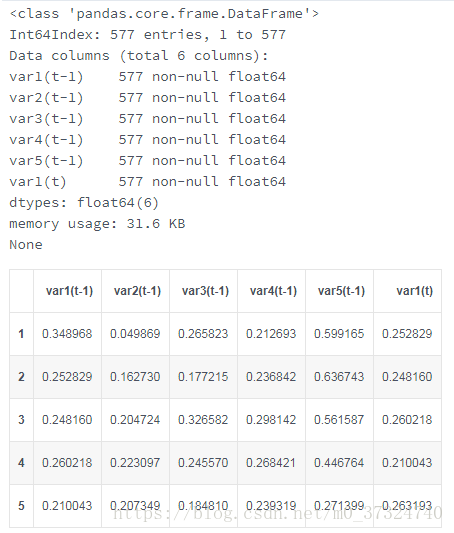The height and width of the screenshot is (533, 454).
Task: Click the var1(t-1) column header
Action: [69, 291]
